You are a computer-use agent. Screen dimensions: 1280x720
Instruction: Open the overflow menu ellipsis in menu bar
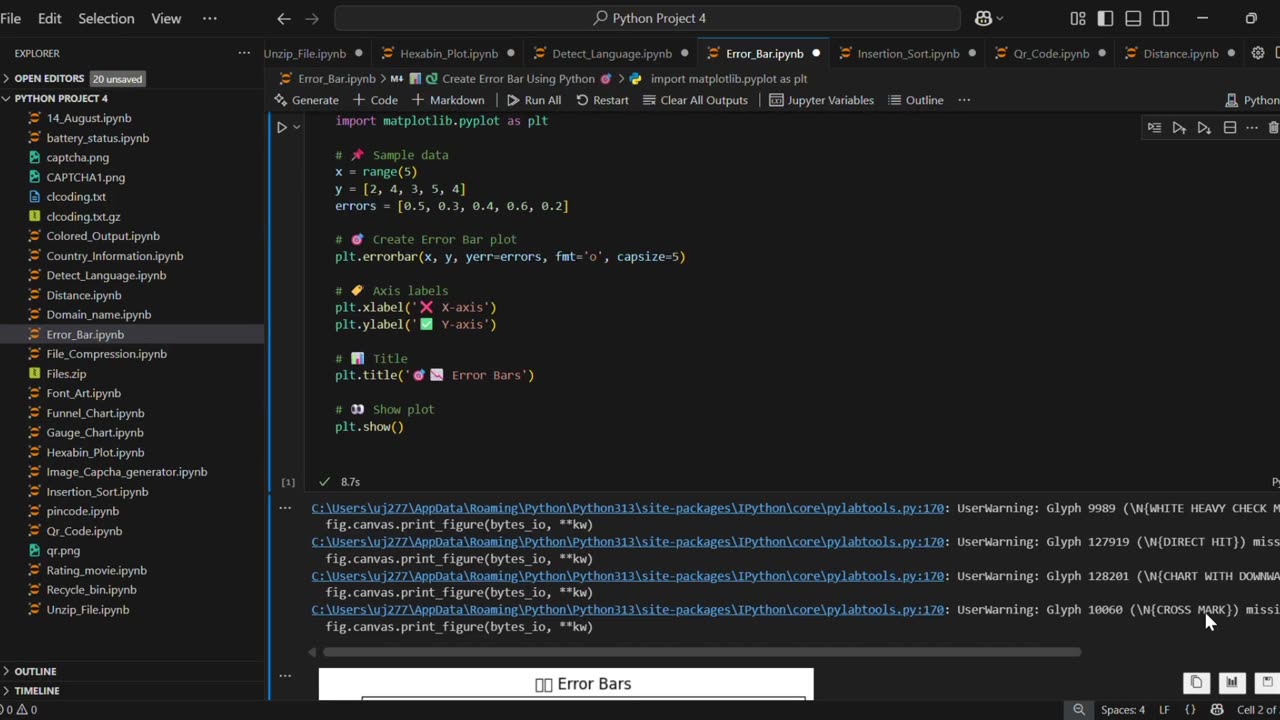(209, 18)
